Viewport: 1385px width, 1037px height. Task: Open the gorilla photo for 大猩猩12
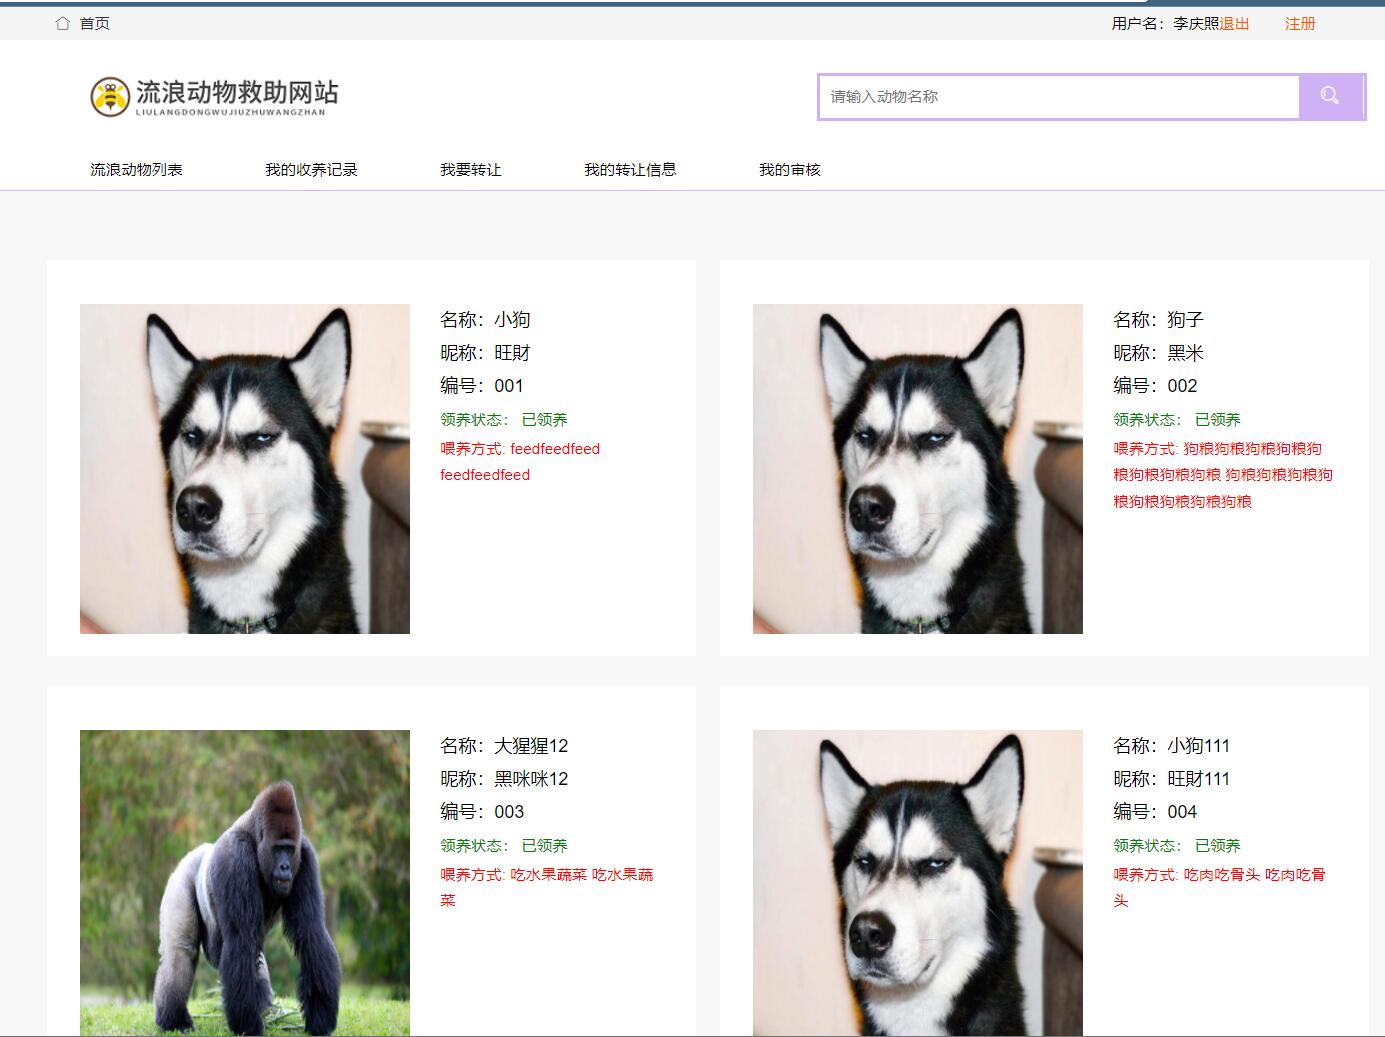[245, 882]
